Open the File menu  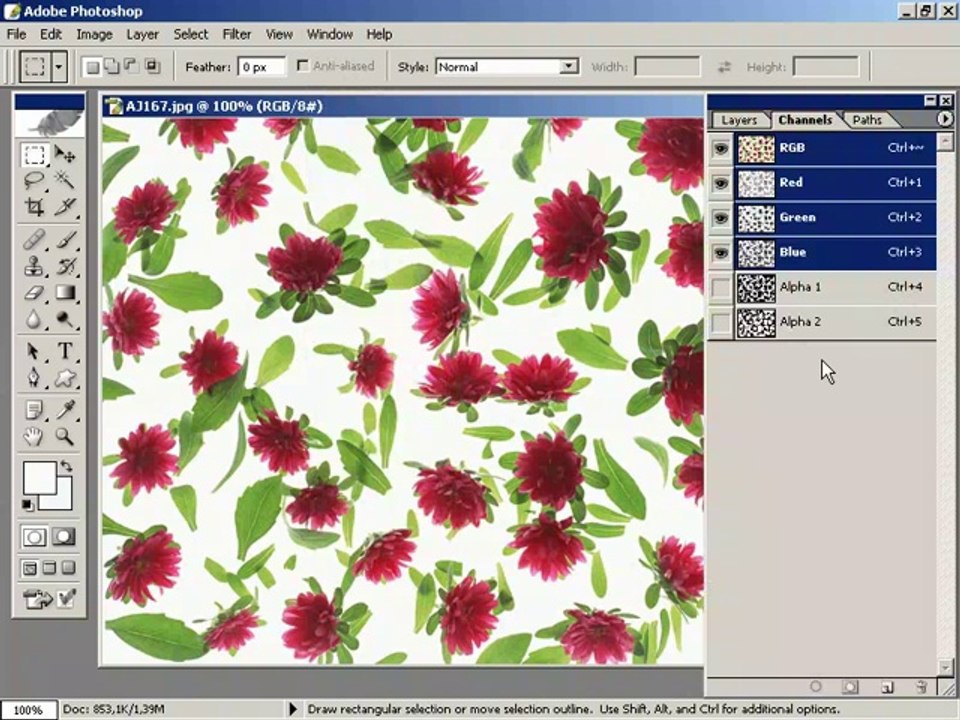click(17, 34)
